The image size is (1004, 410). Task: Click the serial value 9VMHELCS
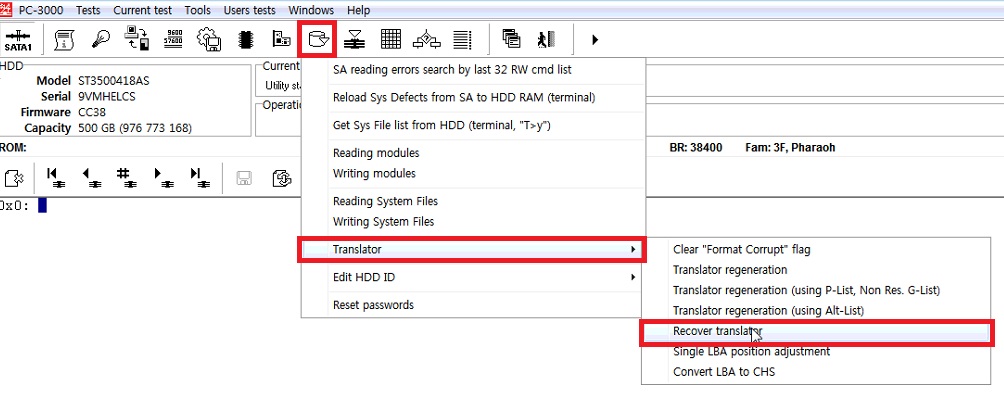click(x=107, y=97)
